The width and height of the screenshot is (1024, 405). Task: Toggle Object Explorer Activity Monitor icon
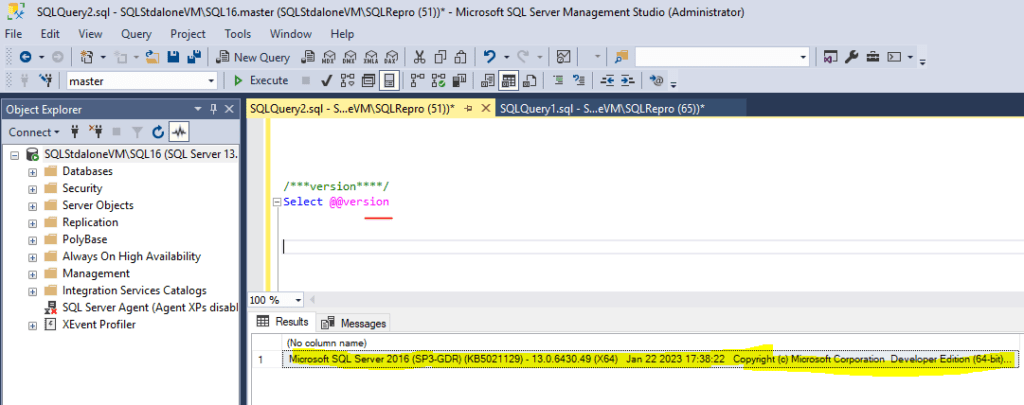(x=178, y=132)
